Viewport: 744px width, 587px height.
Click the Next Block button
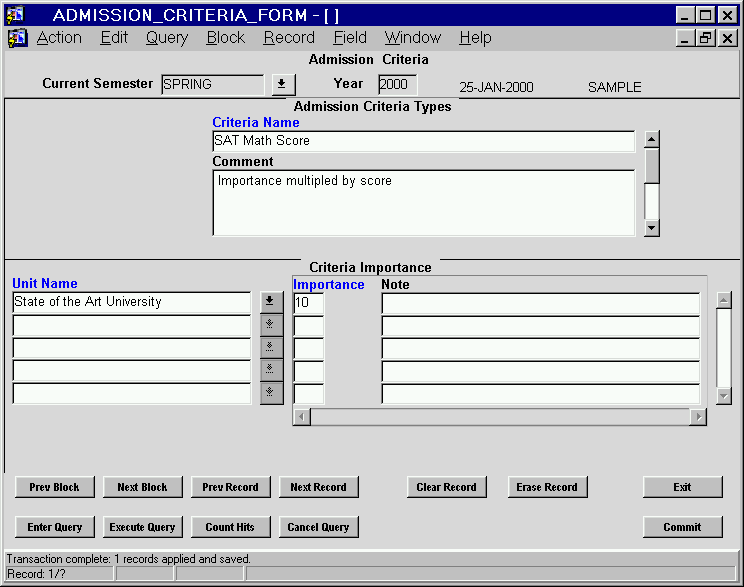pyautogui.click(x=142, y=487)
